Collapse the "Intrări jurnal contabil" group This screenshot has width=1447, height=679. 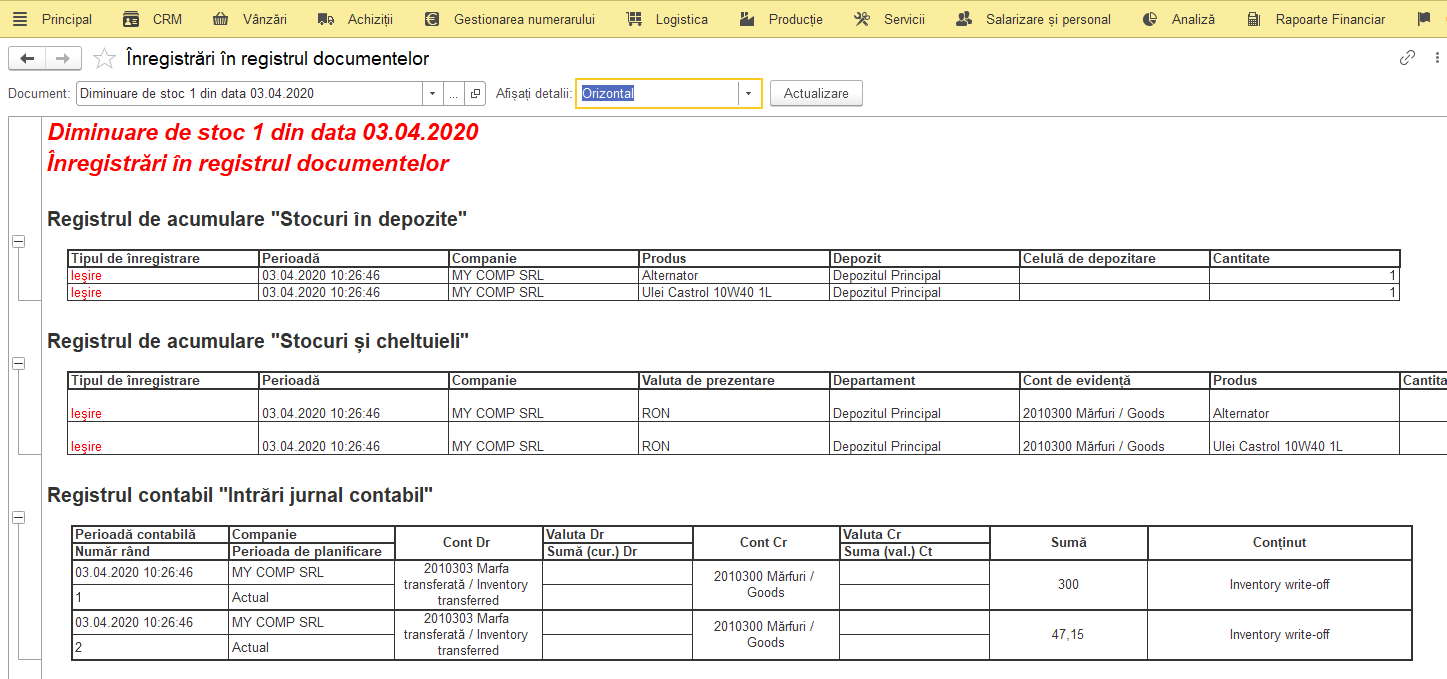tap(18, 517)
